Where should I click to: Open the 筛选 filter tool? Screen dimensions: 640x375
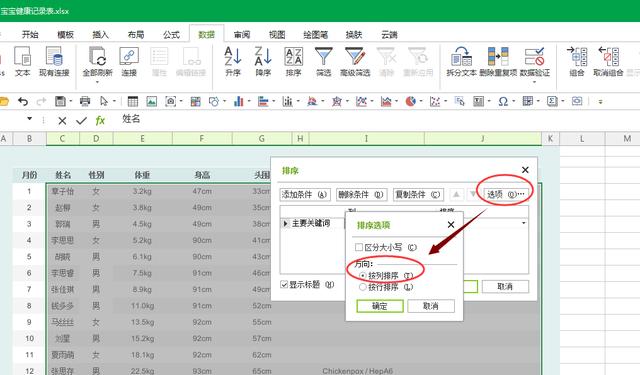coord(323,56)
